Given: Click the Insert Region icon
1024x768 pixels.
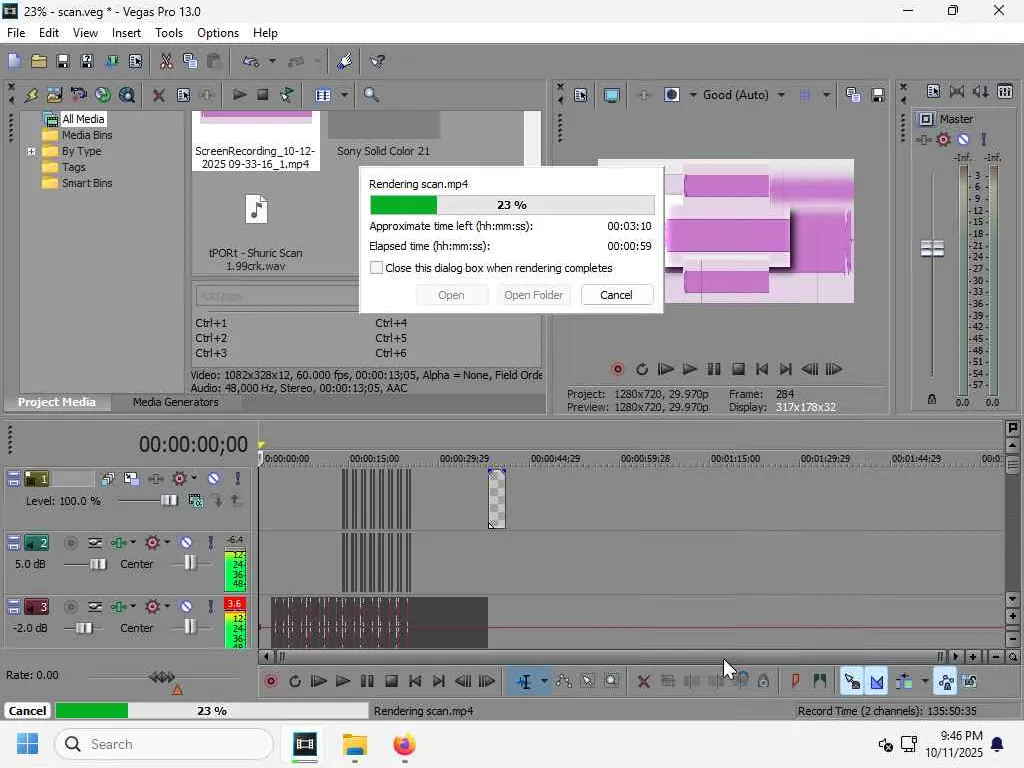Looking at the screenshot, I should point(820,682).
